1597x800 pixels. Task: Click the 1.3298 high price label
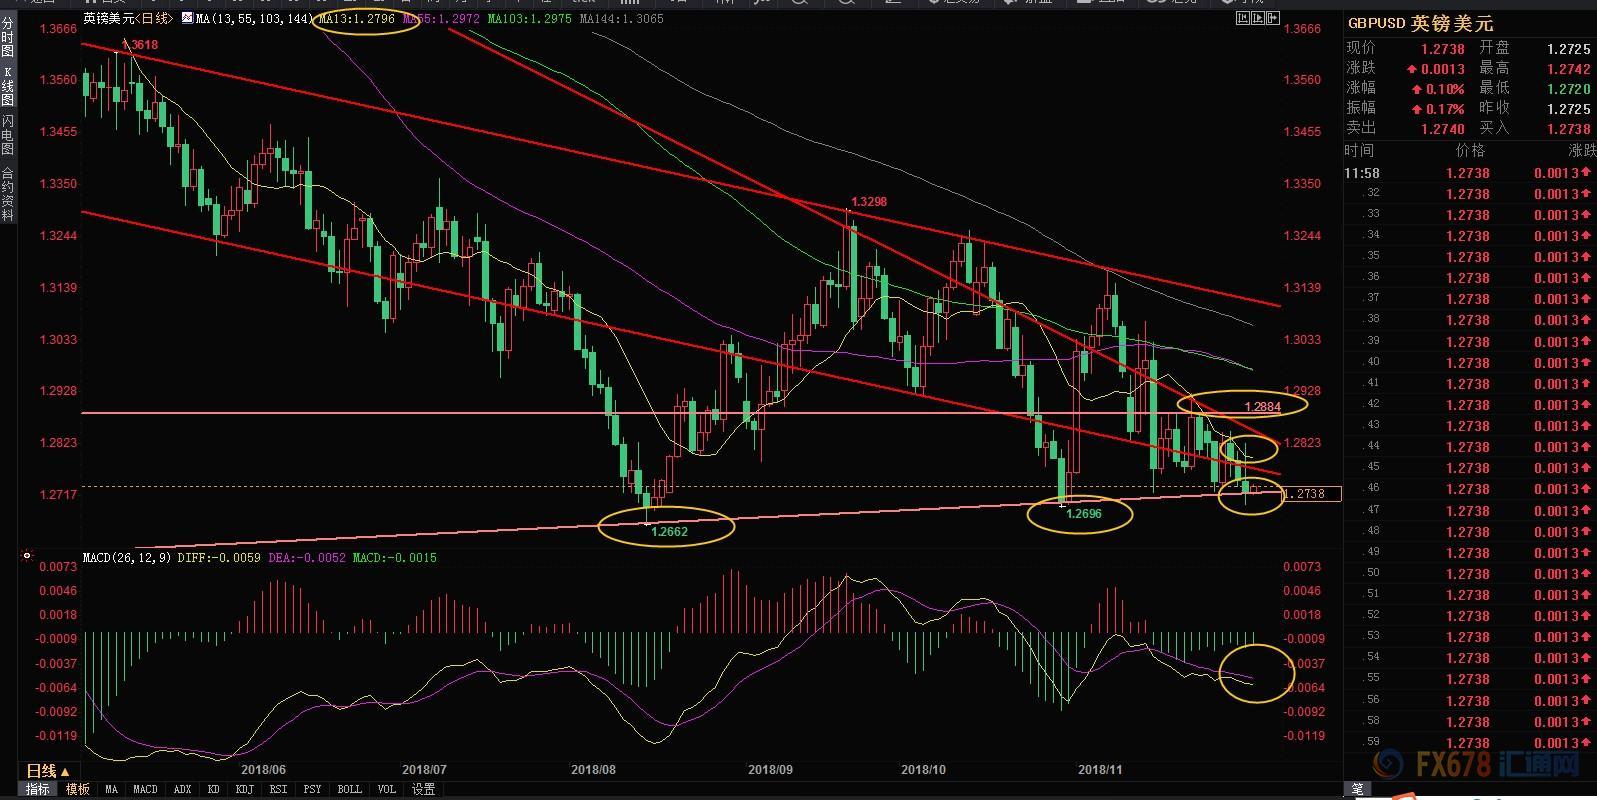click(x=869, y=202)
